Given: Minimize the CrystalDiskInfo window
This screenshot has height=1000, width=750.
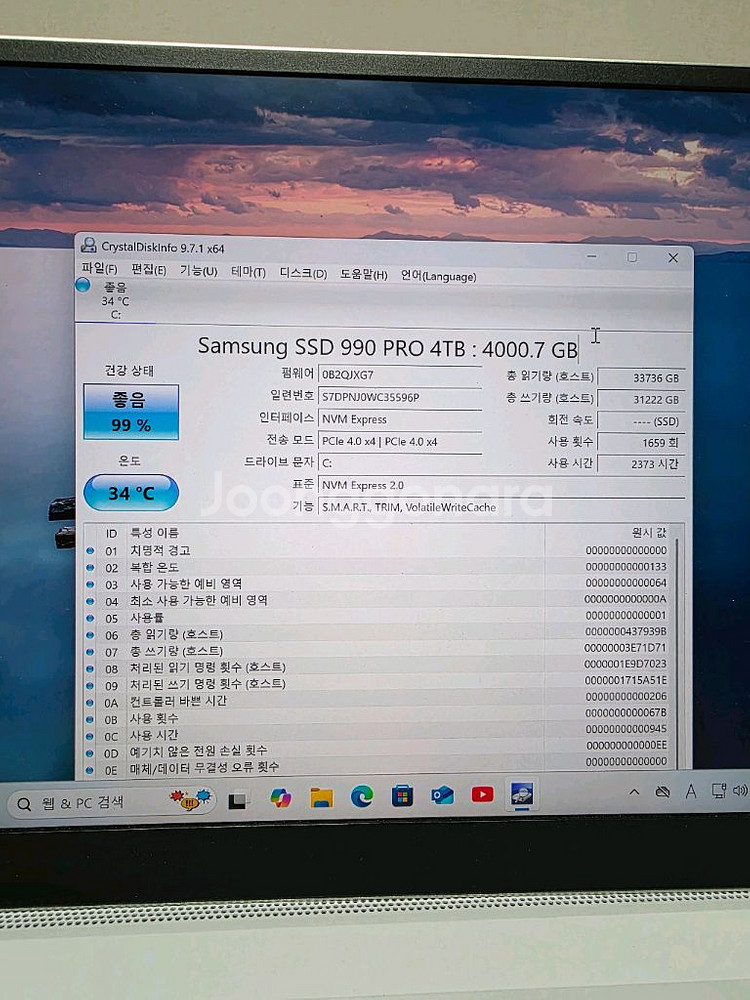Looking at the screenshot, I should click(592, 256).
